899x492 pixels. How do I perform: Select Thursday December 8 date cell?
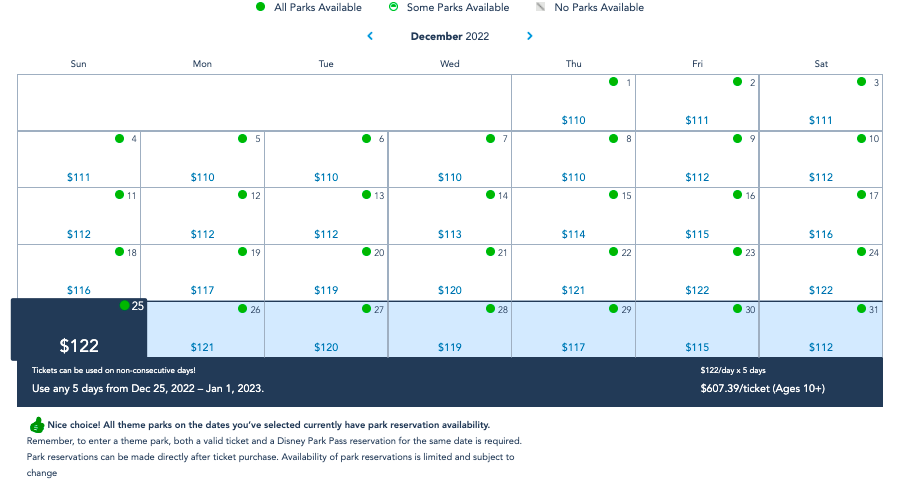point(573,159)
